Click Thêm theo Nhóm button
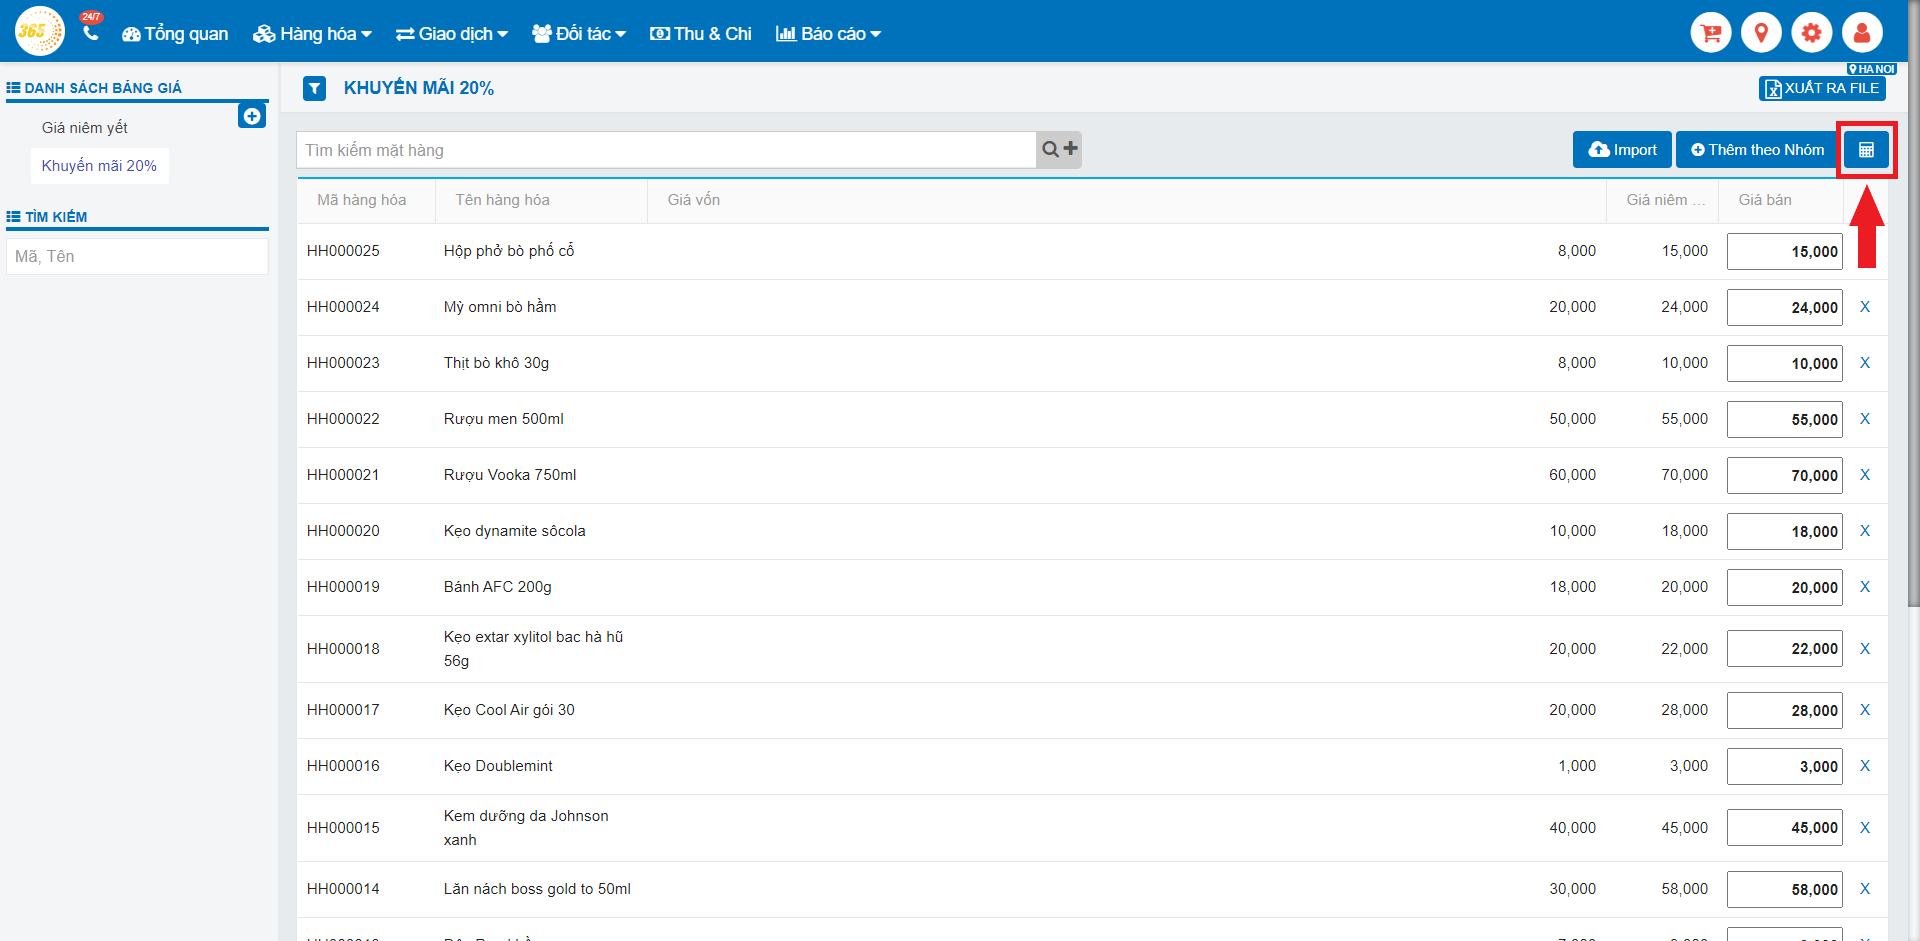Viewport: 1920px width, 941px height. [1756, 150]
